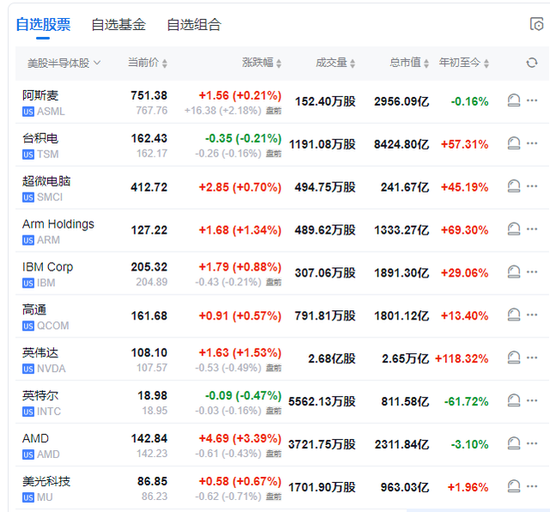Image resolution: width=550 pixels, height=512 pixels.
Task: Click volume 2.68亿股
Action: coord(332,358)
